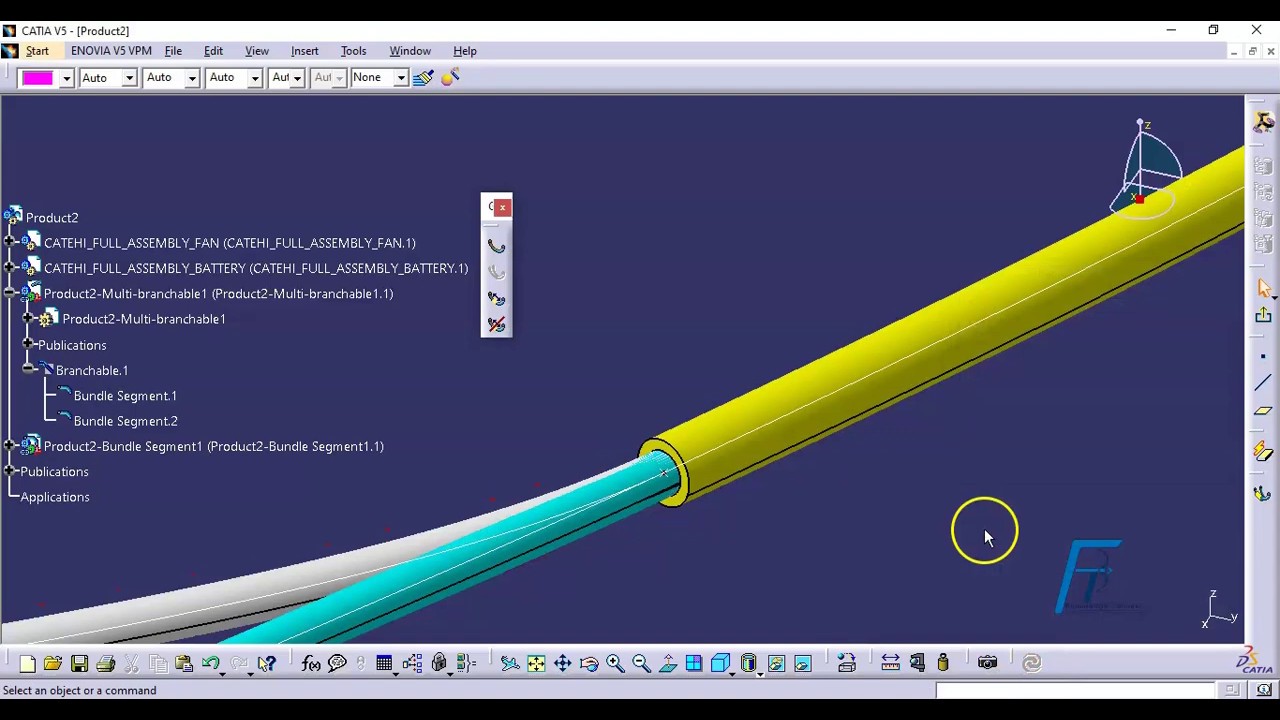Screen dimensions: 1280x720
Task: Click the Fit All In icon
Action: click(x=536, y=663)
